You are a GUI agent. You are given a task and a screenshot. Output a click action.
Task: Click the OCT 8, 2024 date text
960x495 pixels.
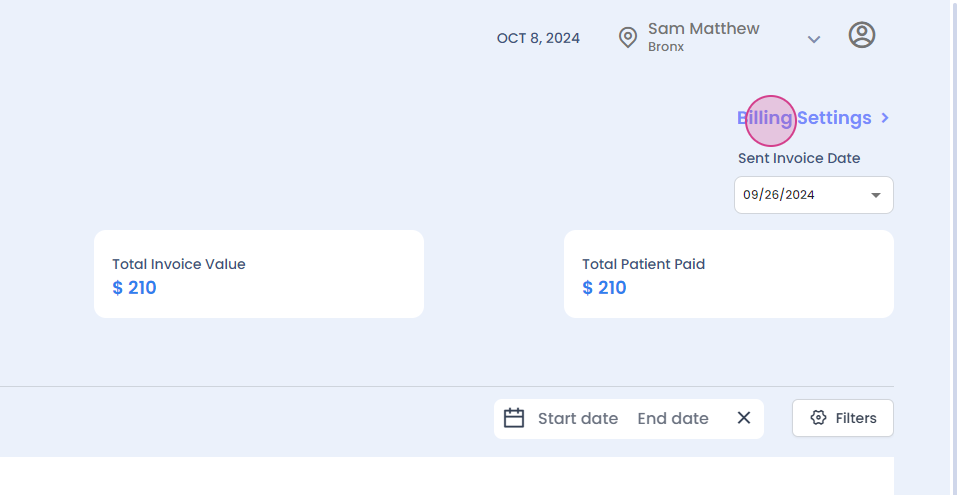538,38
